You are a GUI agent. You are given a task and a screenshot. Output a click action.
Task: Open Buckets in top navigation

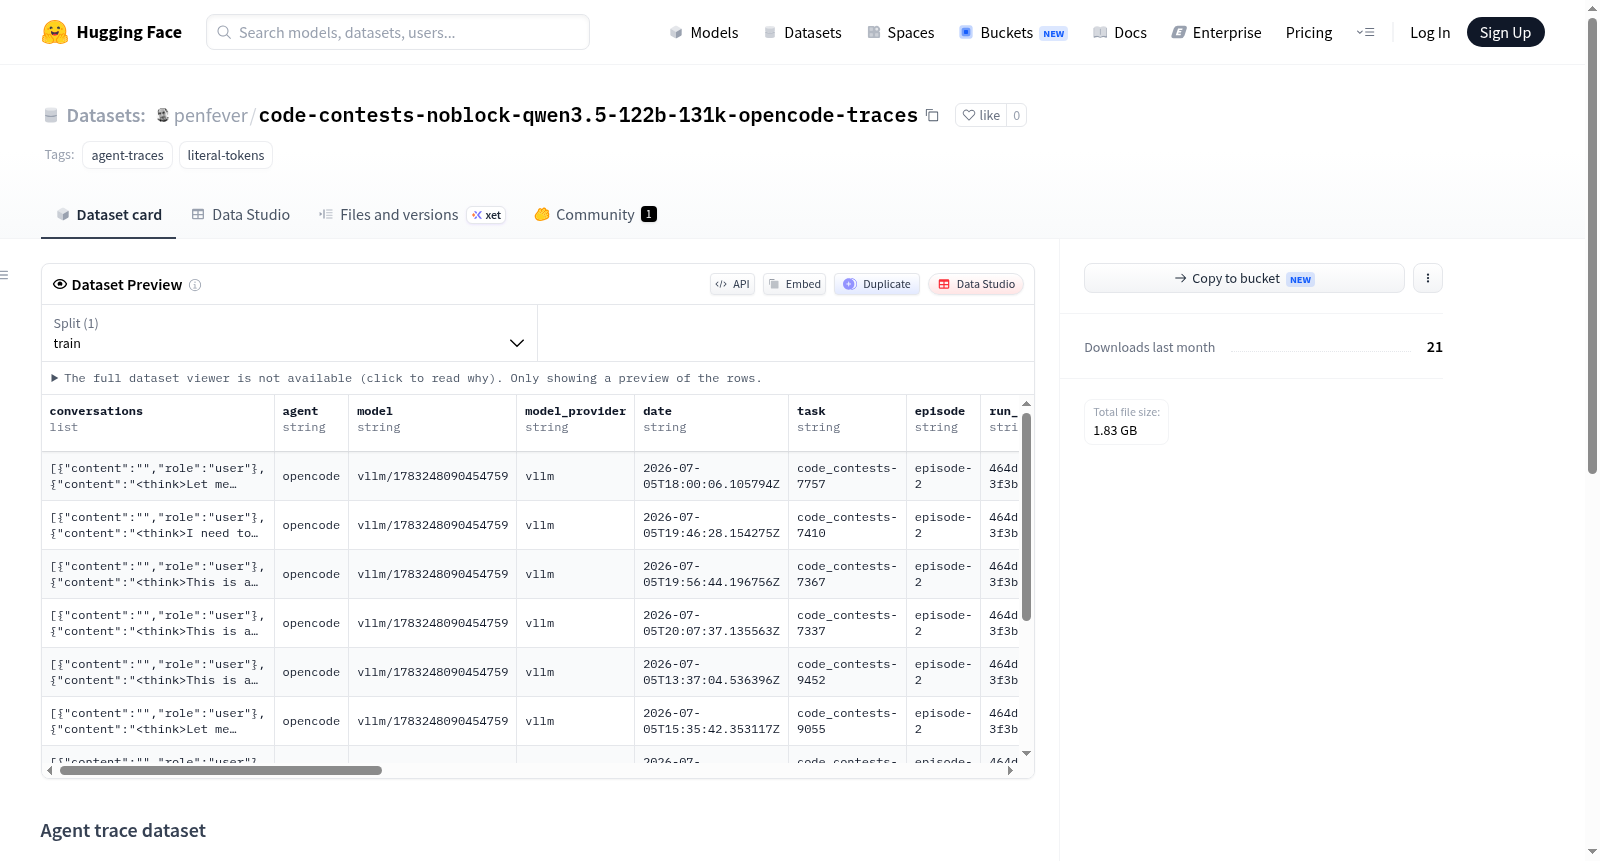1013,32
